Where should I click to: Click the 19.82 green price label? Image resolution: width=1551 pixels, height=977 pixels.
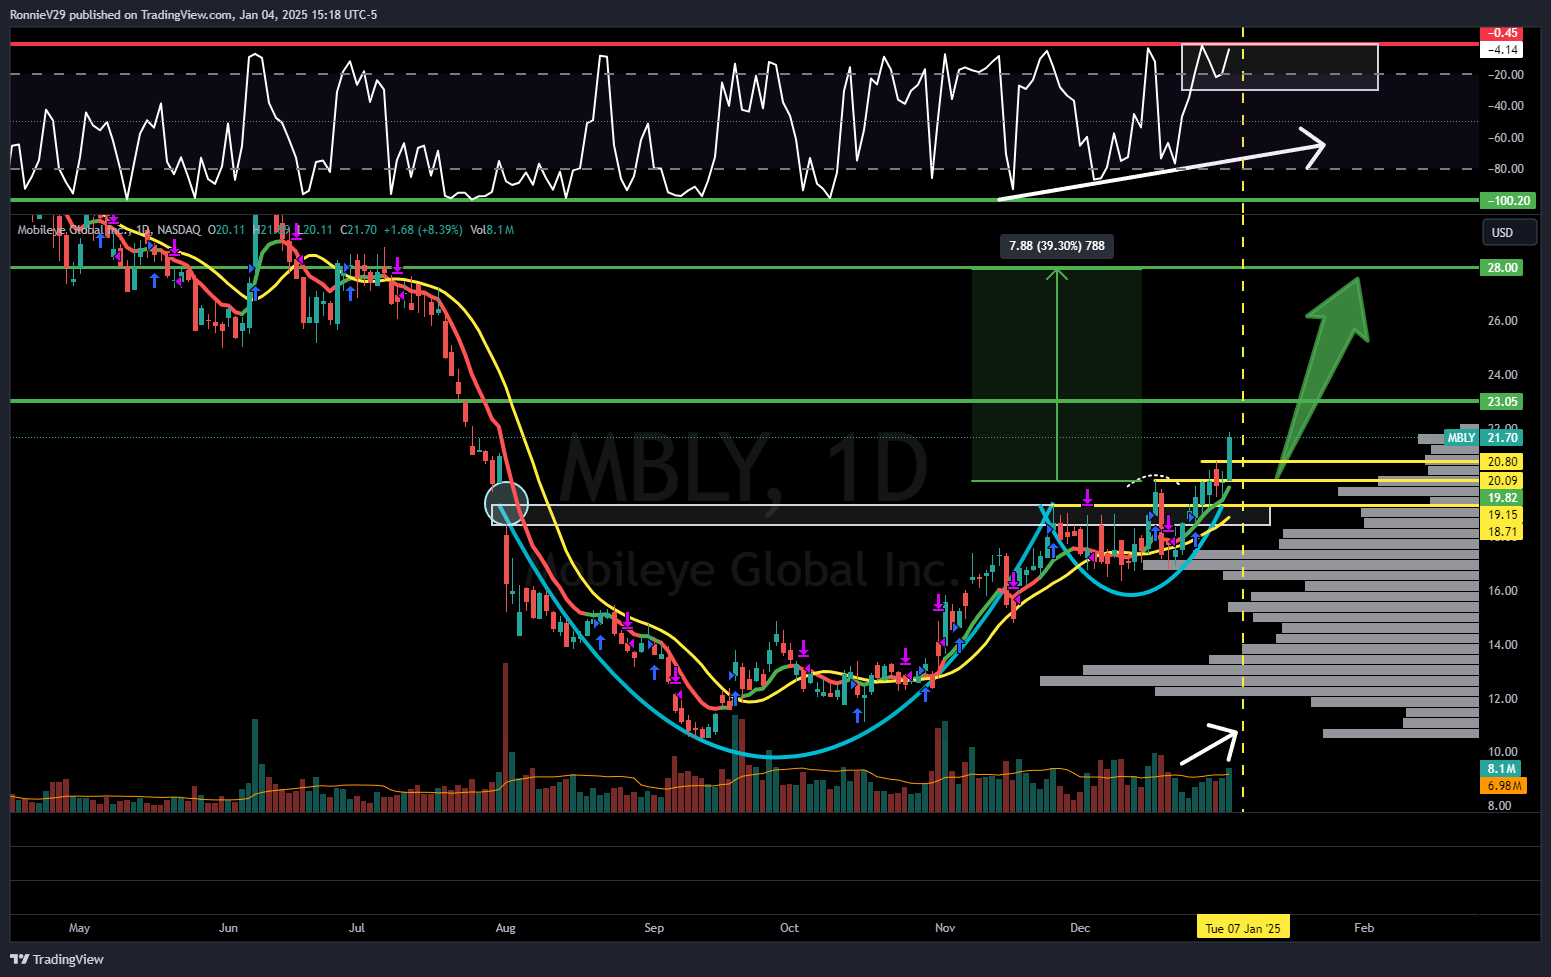coord(1502,497)
